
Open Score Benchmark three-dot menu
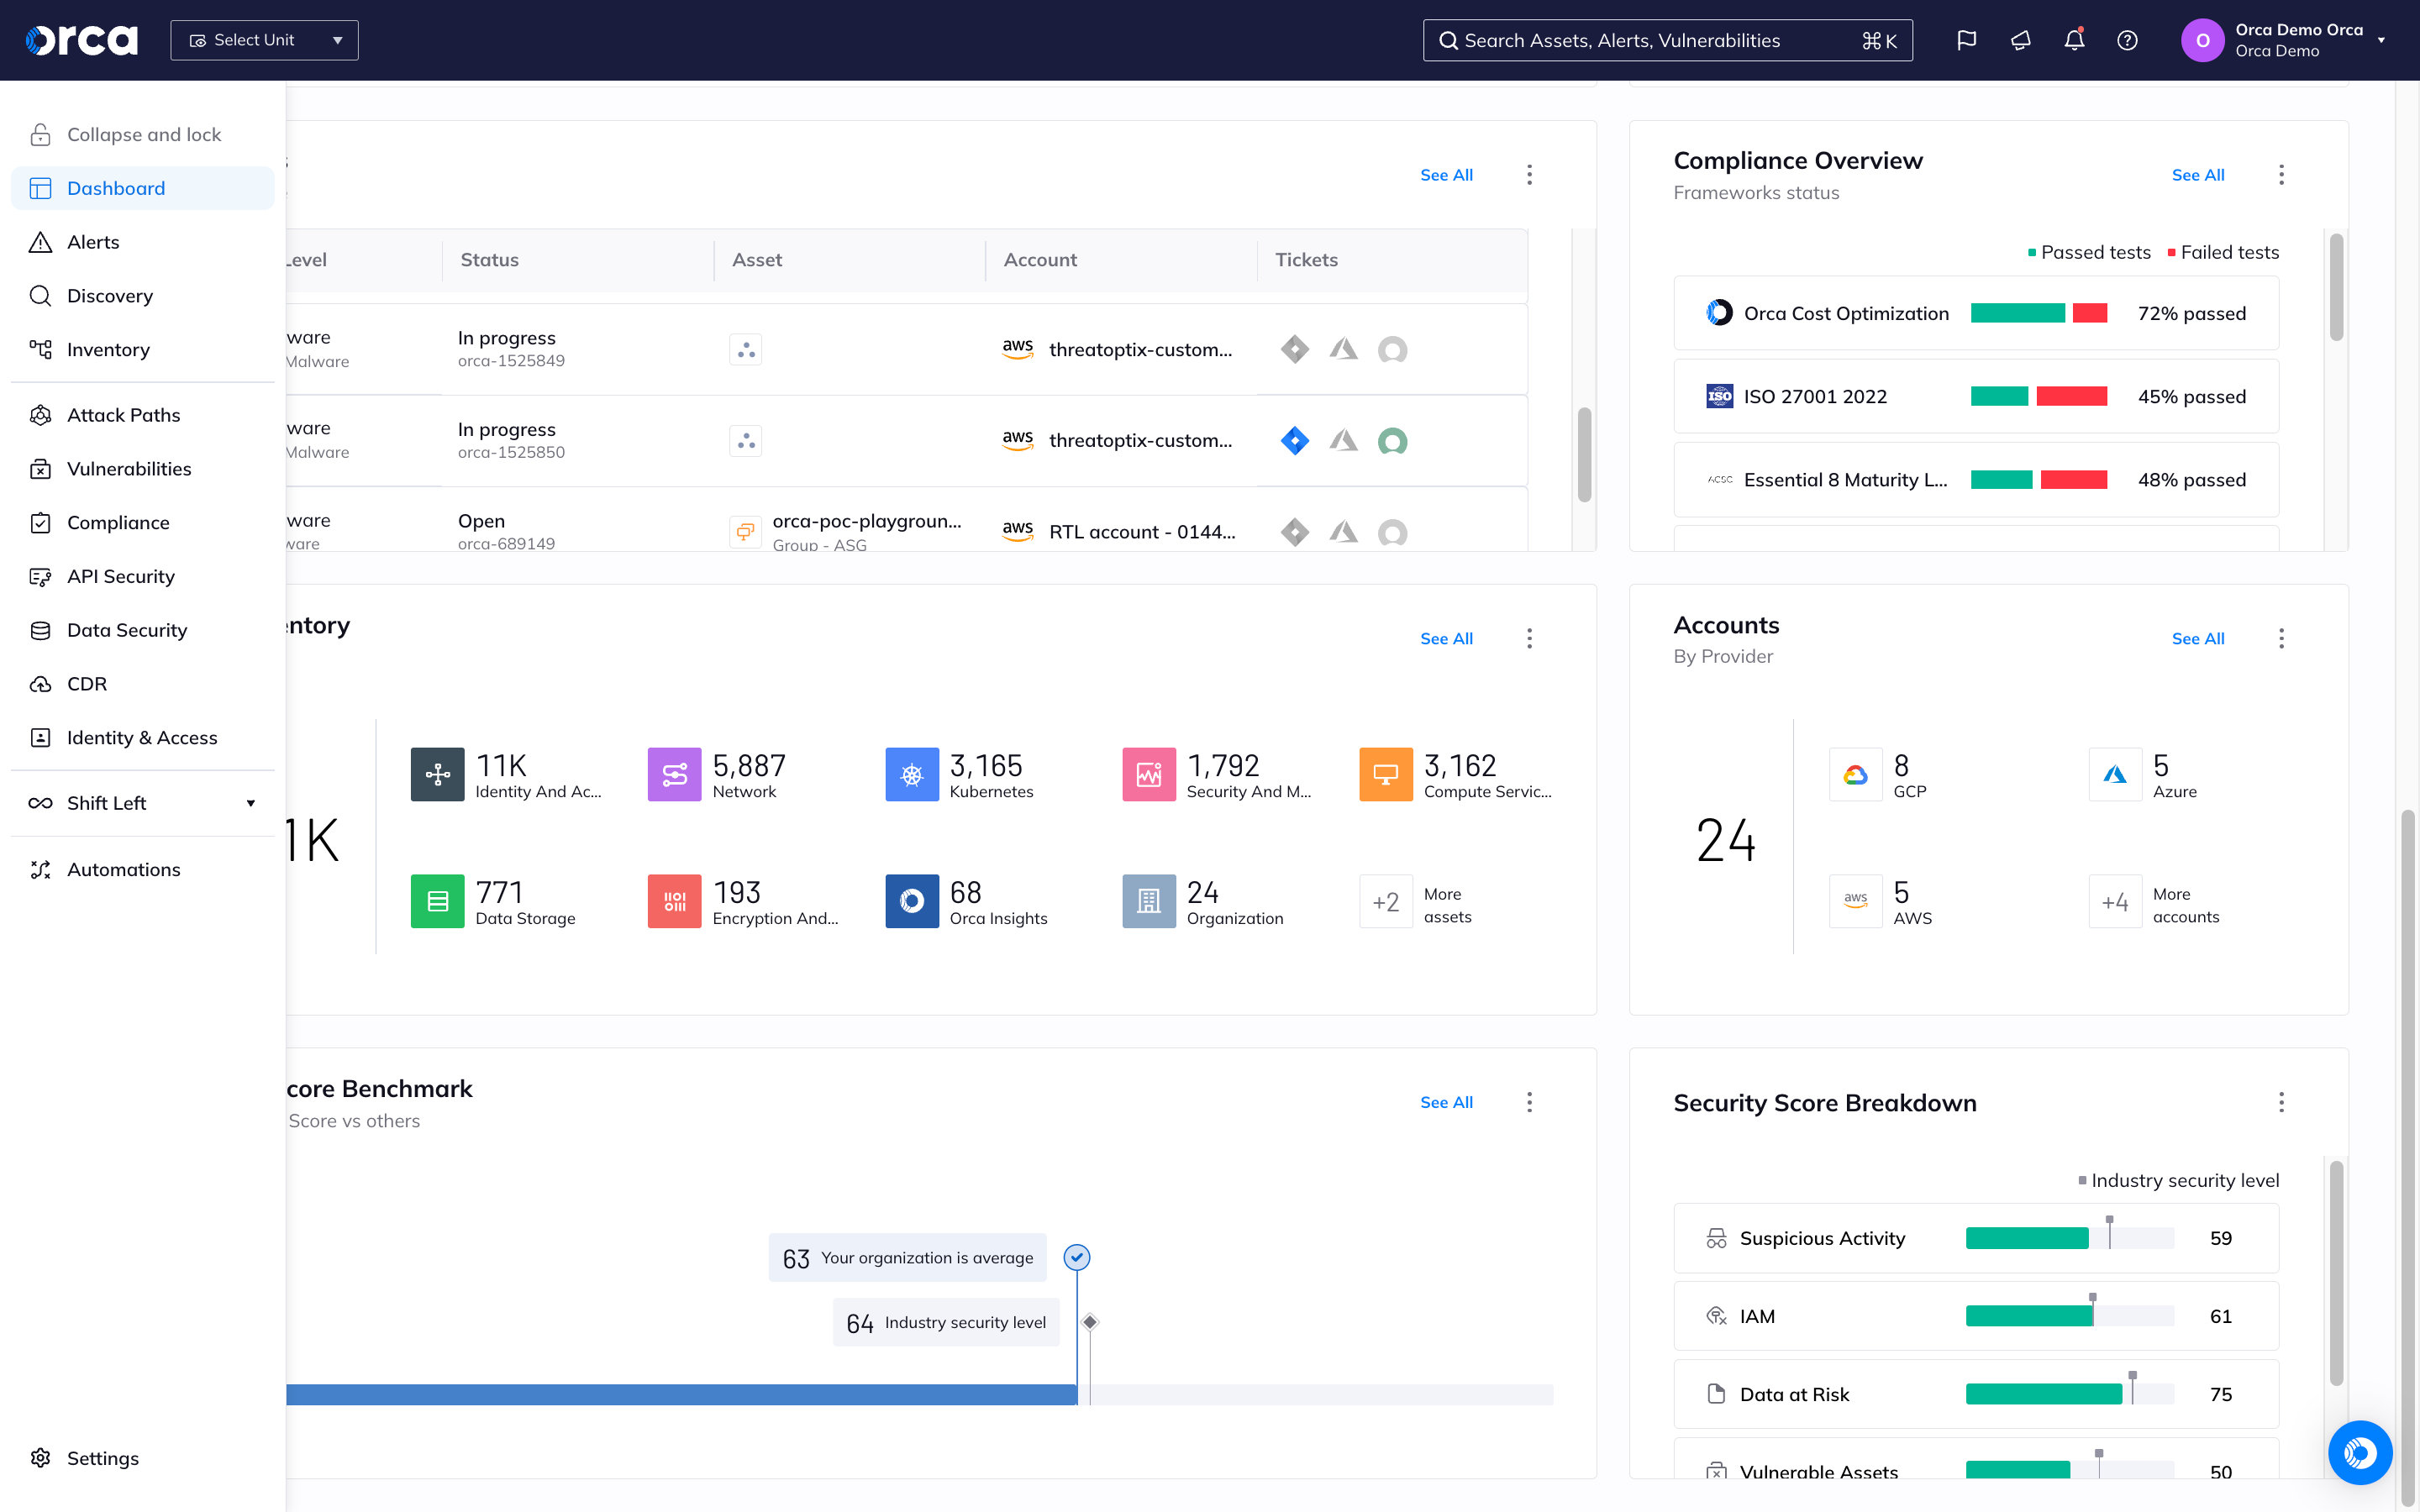[x=1529, y=1102]
